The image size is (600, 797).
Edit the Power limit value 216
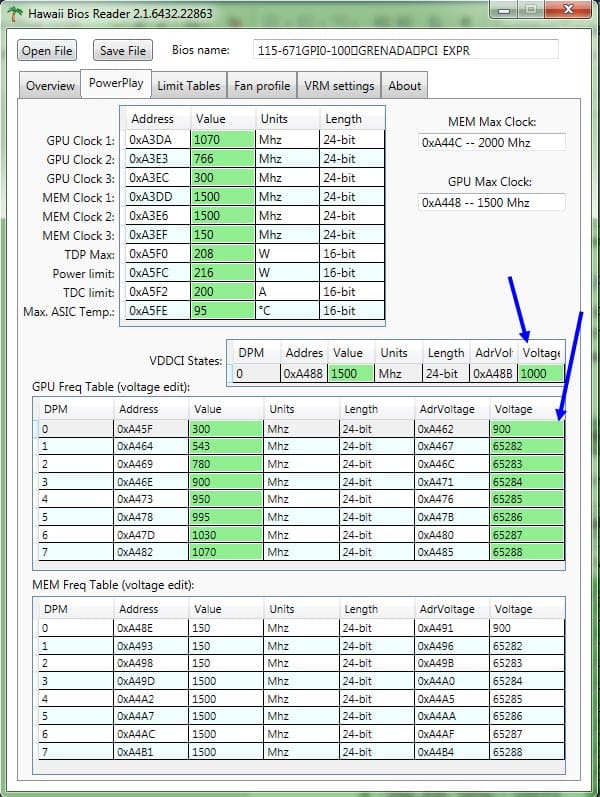pos(223,273)
